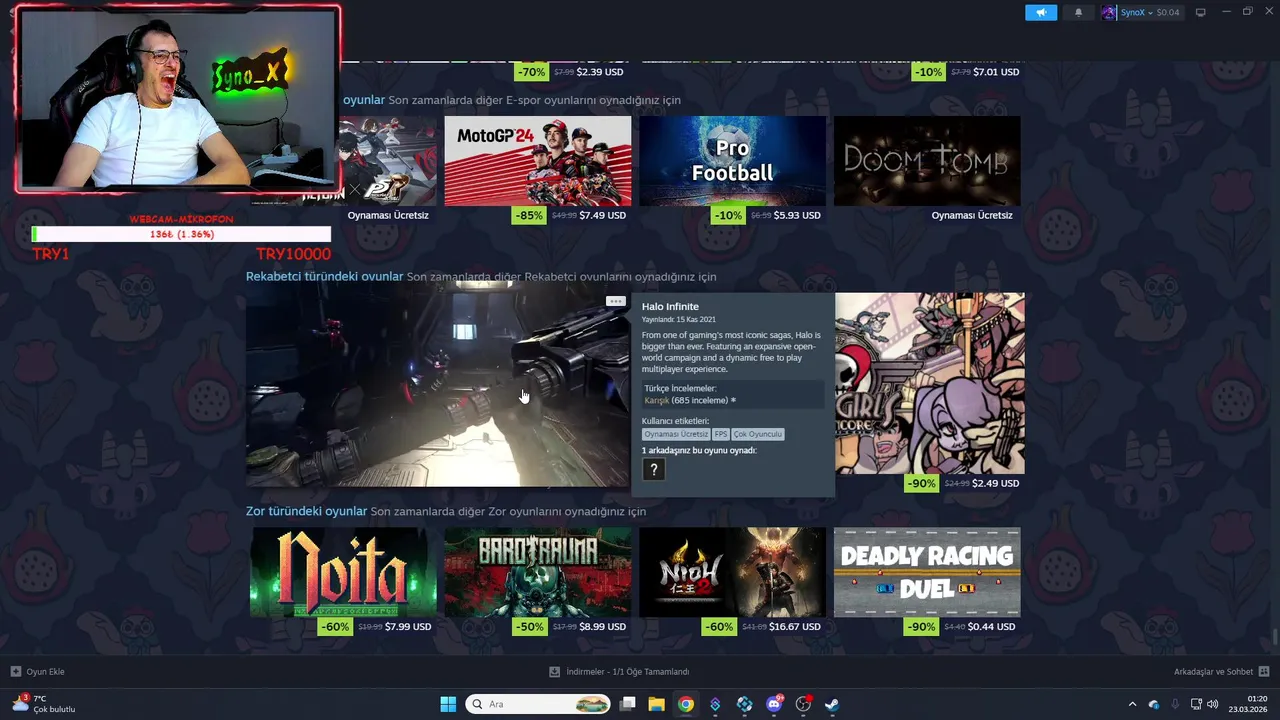
Task: Open İndirmeler download status
Action: [x=619, y=671]
